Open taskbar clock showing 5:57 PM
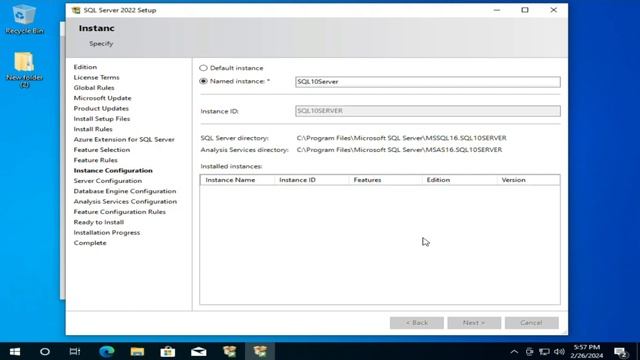640x360 pixels. (x=587, y=351)
